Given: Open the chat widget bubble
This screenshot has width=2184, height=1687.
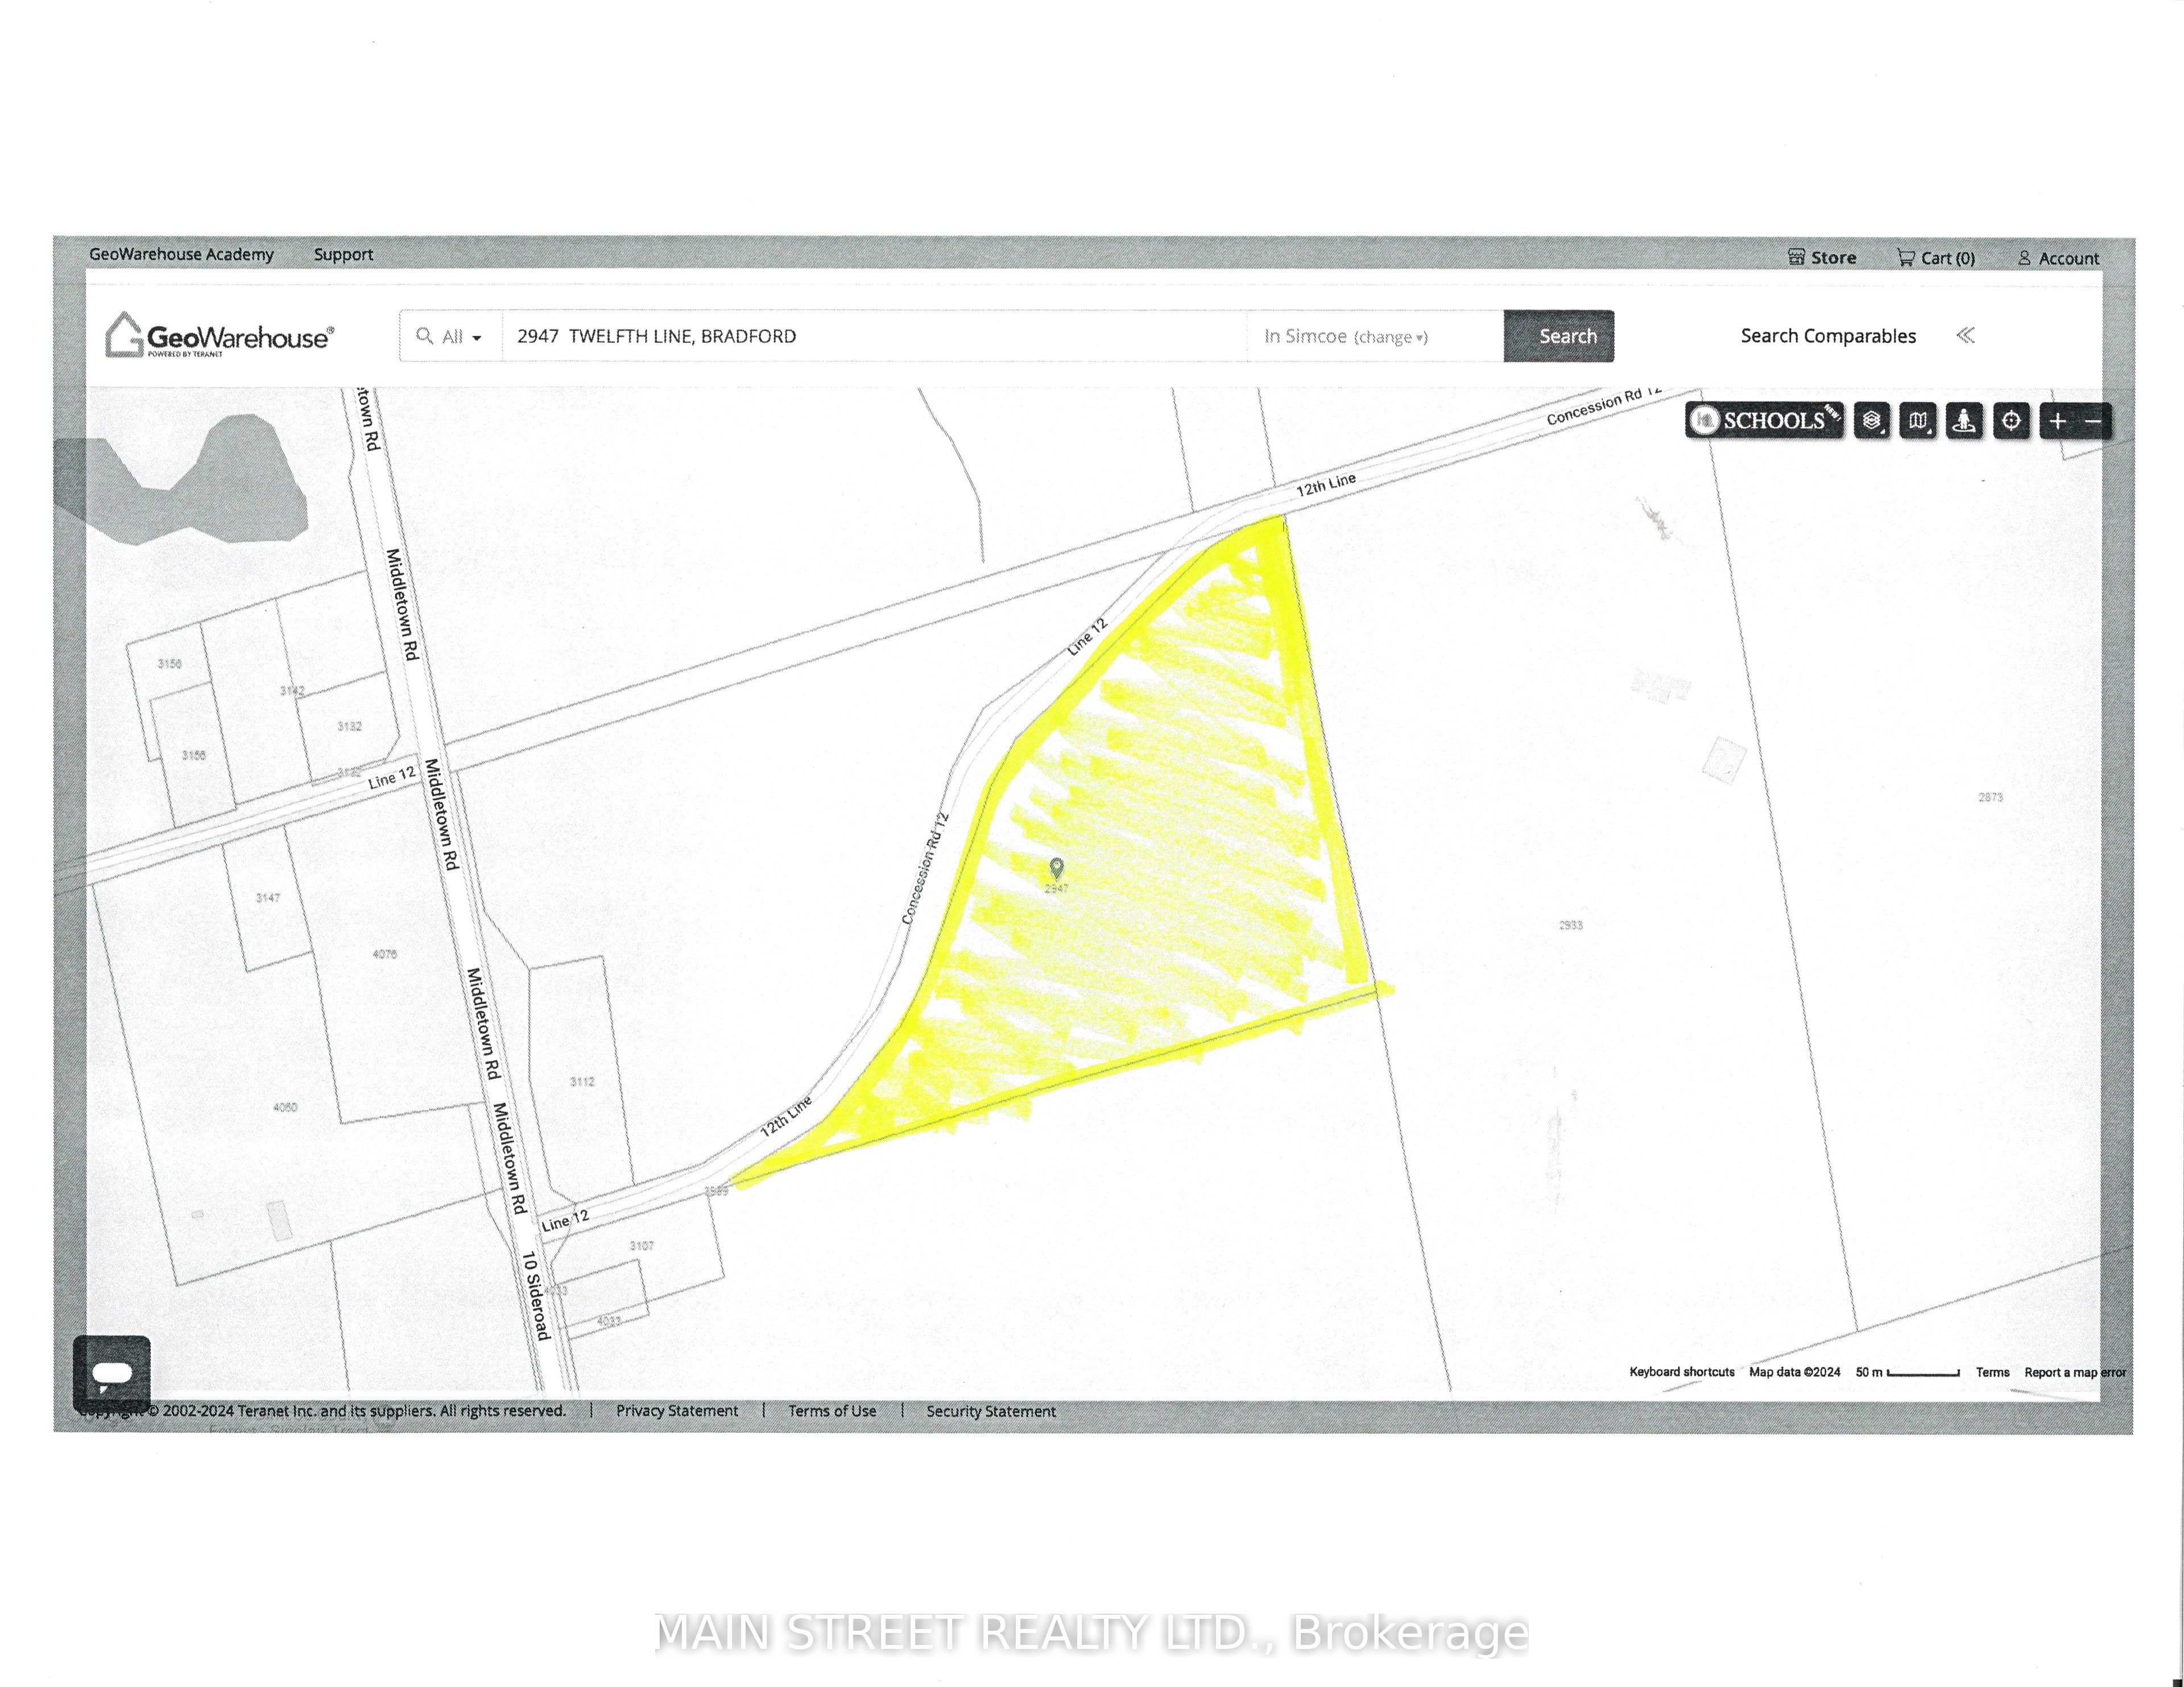Looking at the screenshot, I should [112, 1373].
